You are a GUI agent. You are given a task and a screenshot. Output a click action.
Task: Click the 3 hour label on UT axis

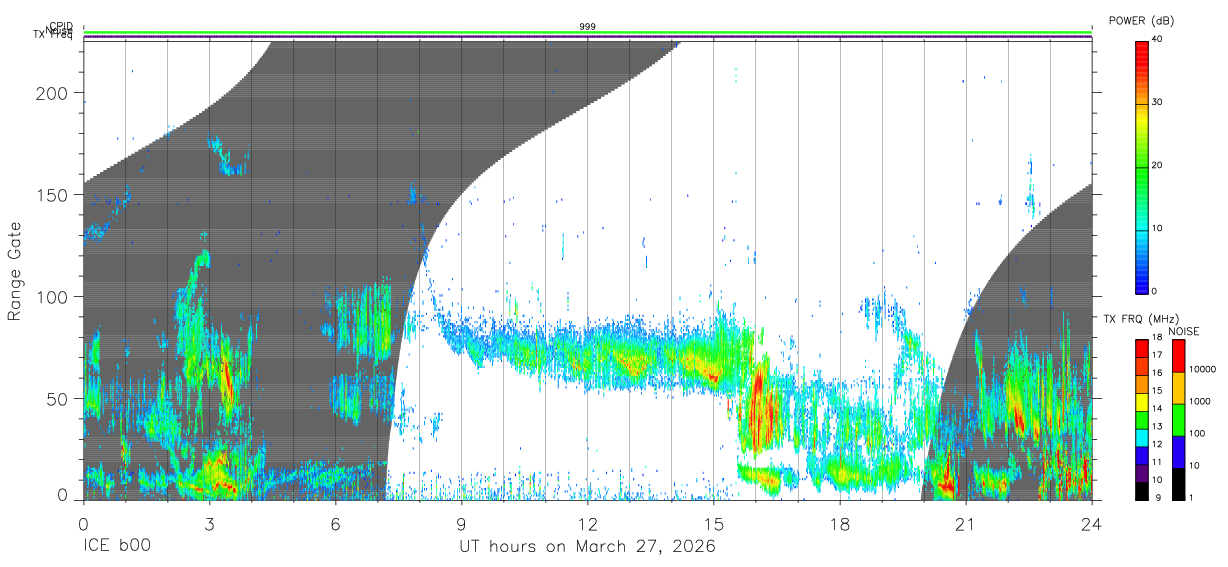[x=209, y=524]
